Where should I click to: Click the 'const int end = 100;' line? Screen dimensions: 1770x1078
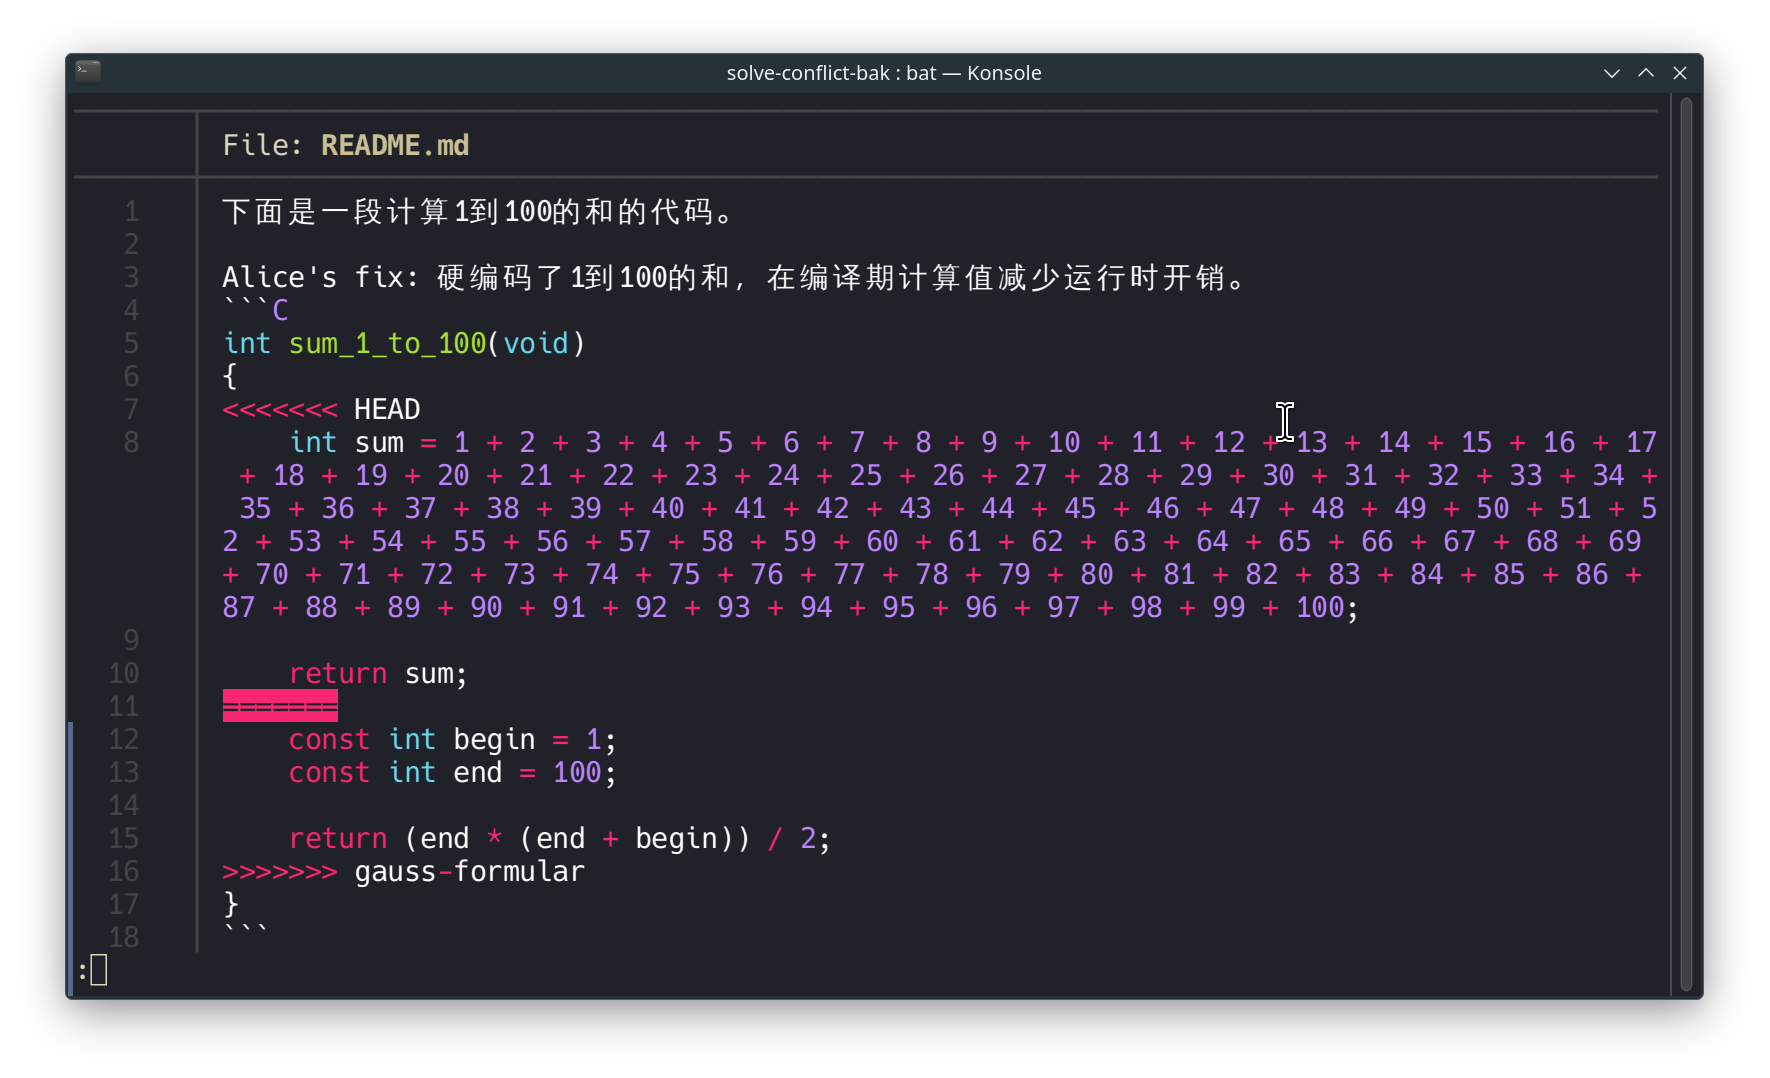[x=450, y=772]
